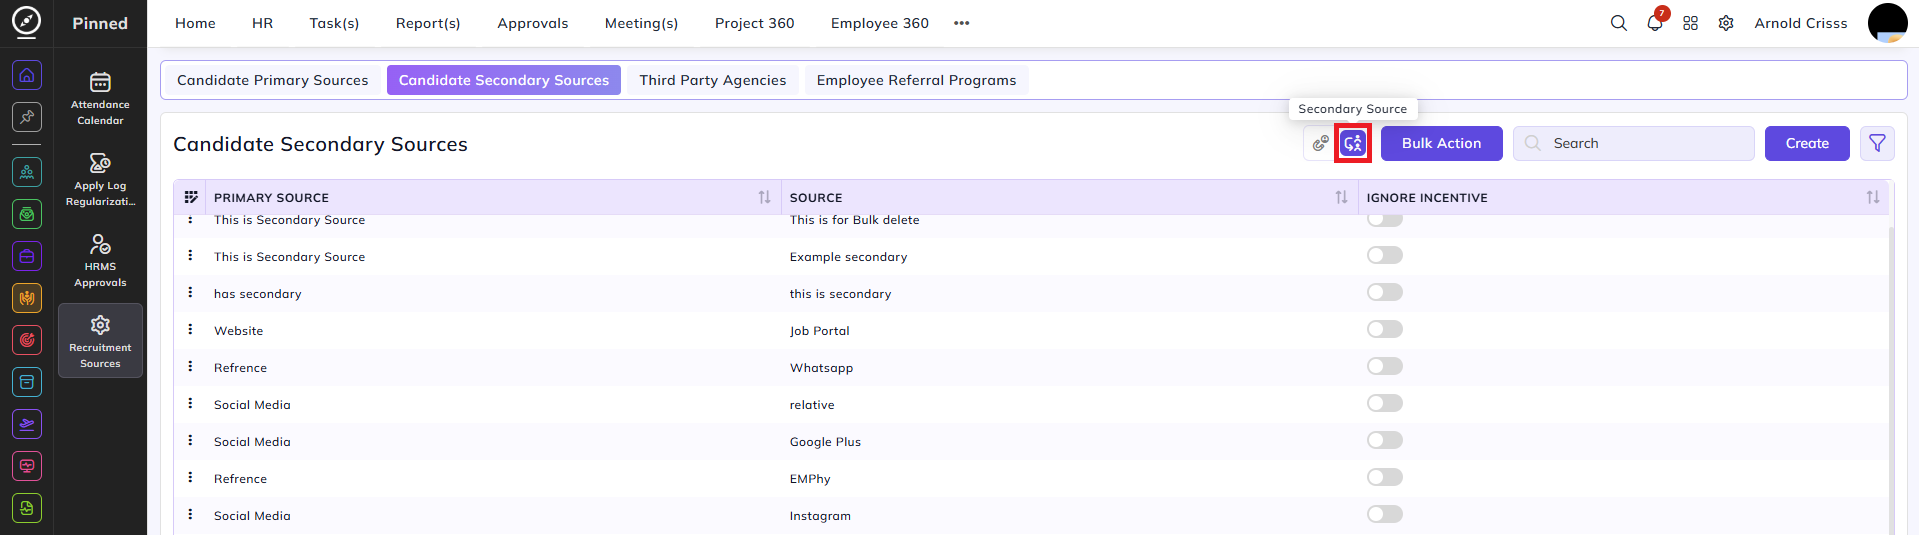Open the filter funnel icon
The image size is (1919, 535).
tap(1877, 143)
